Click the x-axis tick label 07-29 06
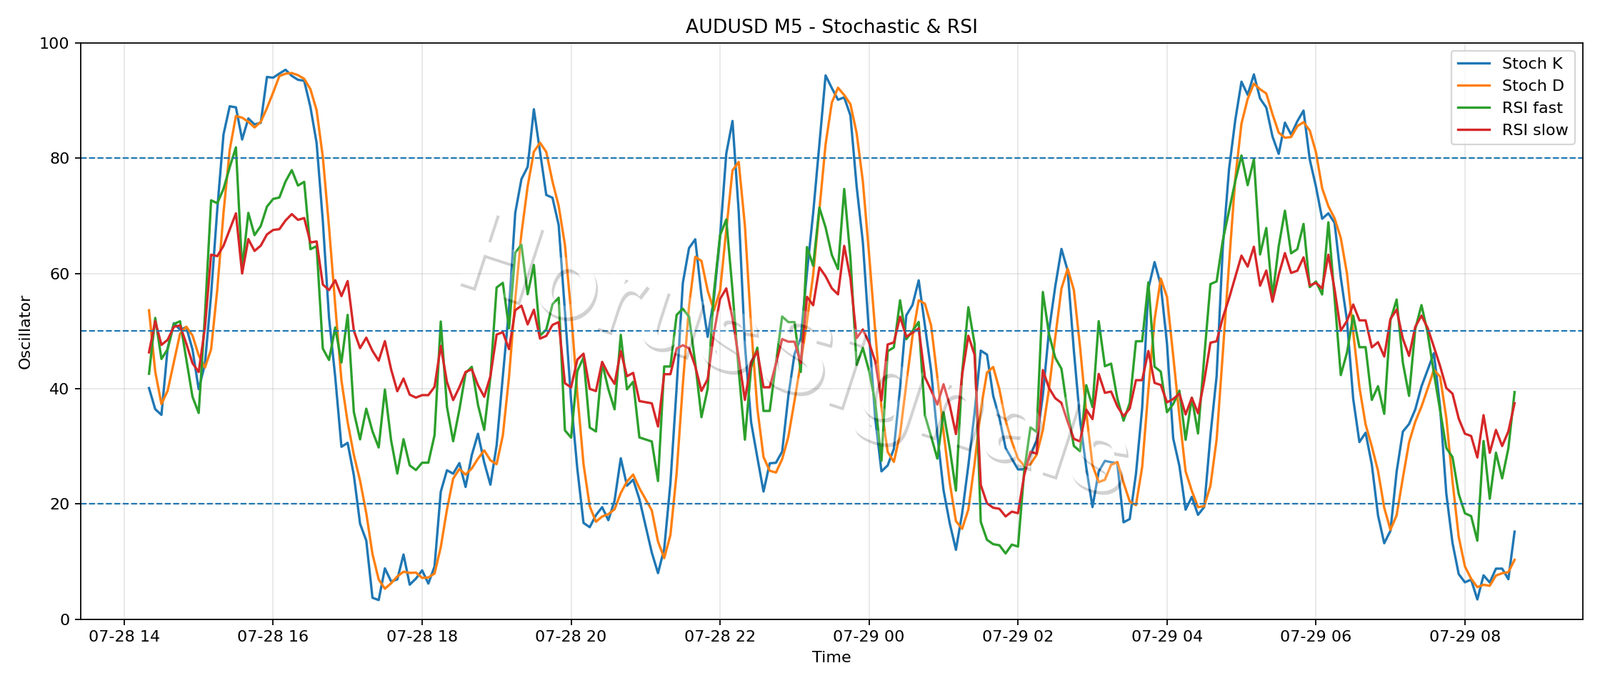The width and height of the screenshot is (1600, 686). click(1315, 635)
